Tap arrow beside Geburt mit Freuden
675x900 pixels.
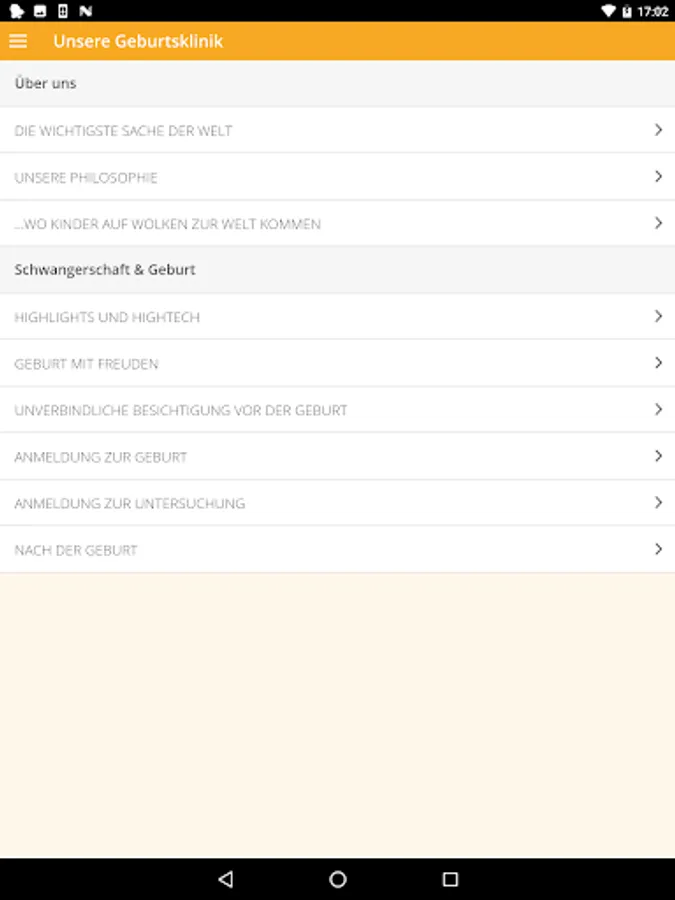(x=658, y=363)
